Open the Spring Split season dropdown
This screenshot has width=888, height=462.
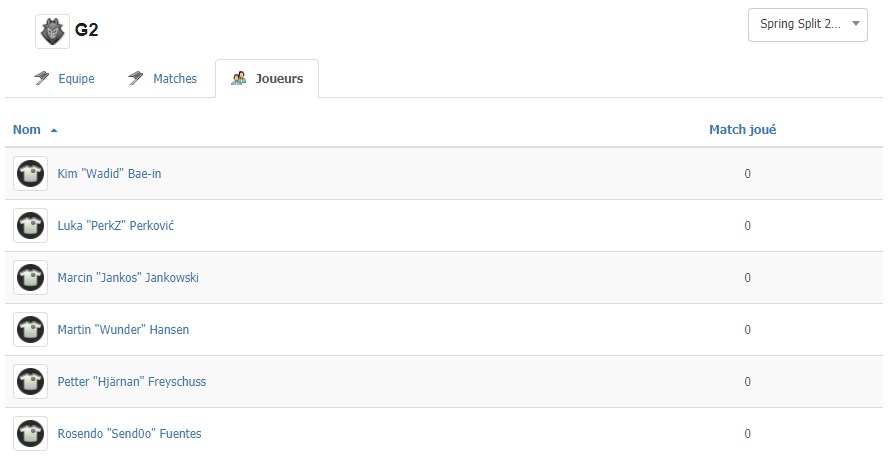point(808,25)
